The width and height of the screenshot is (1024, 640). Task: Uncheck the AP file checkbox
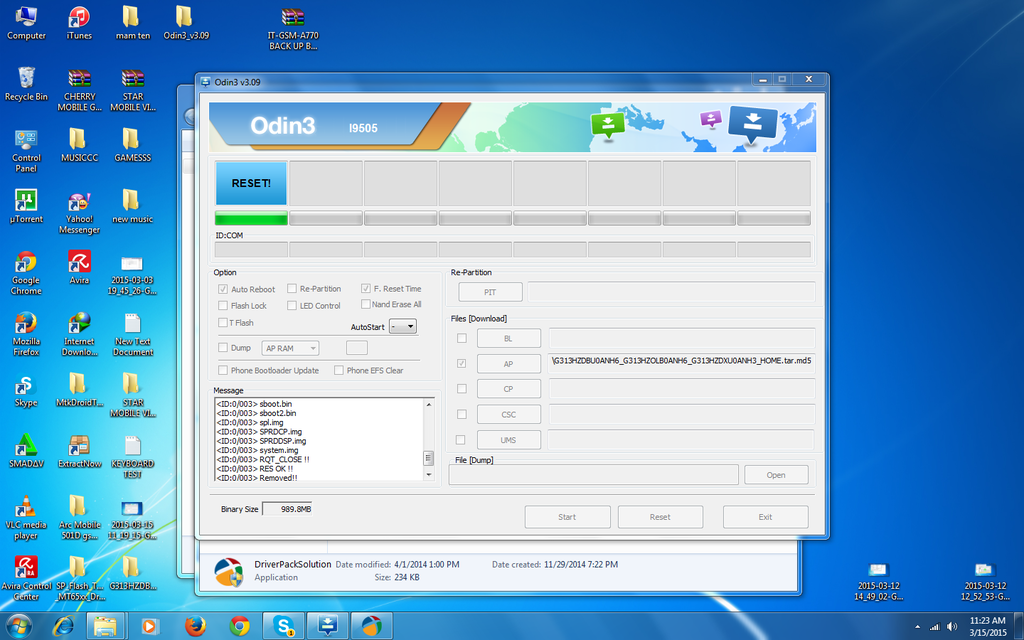click(463, 363)
